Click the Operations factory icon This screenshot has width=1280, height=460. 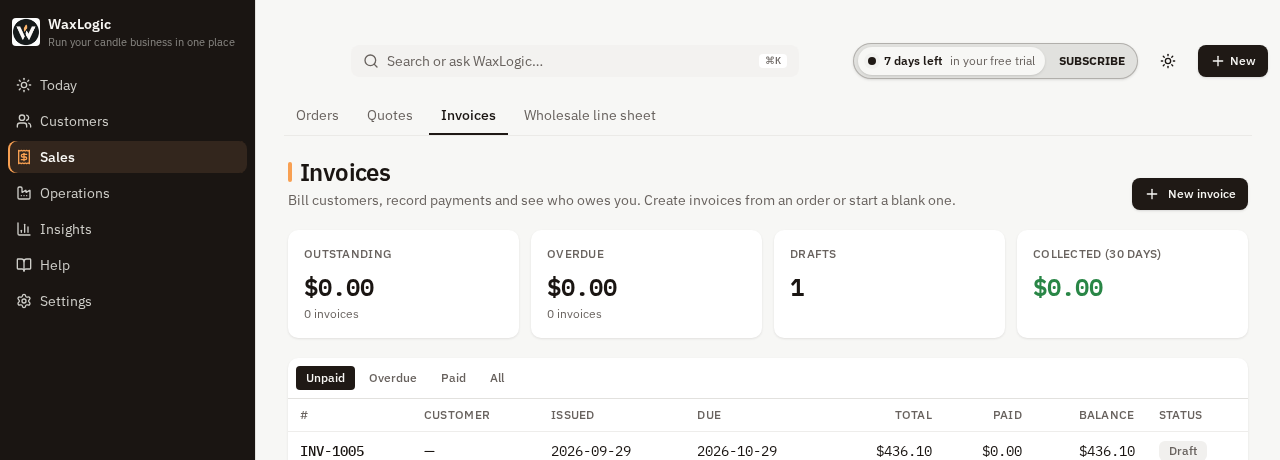[24, 193]
